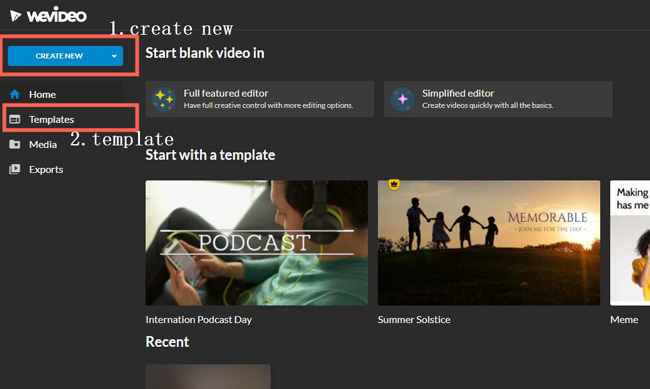
Task: Open the Exports section
Action: click(46, 169)
